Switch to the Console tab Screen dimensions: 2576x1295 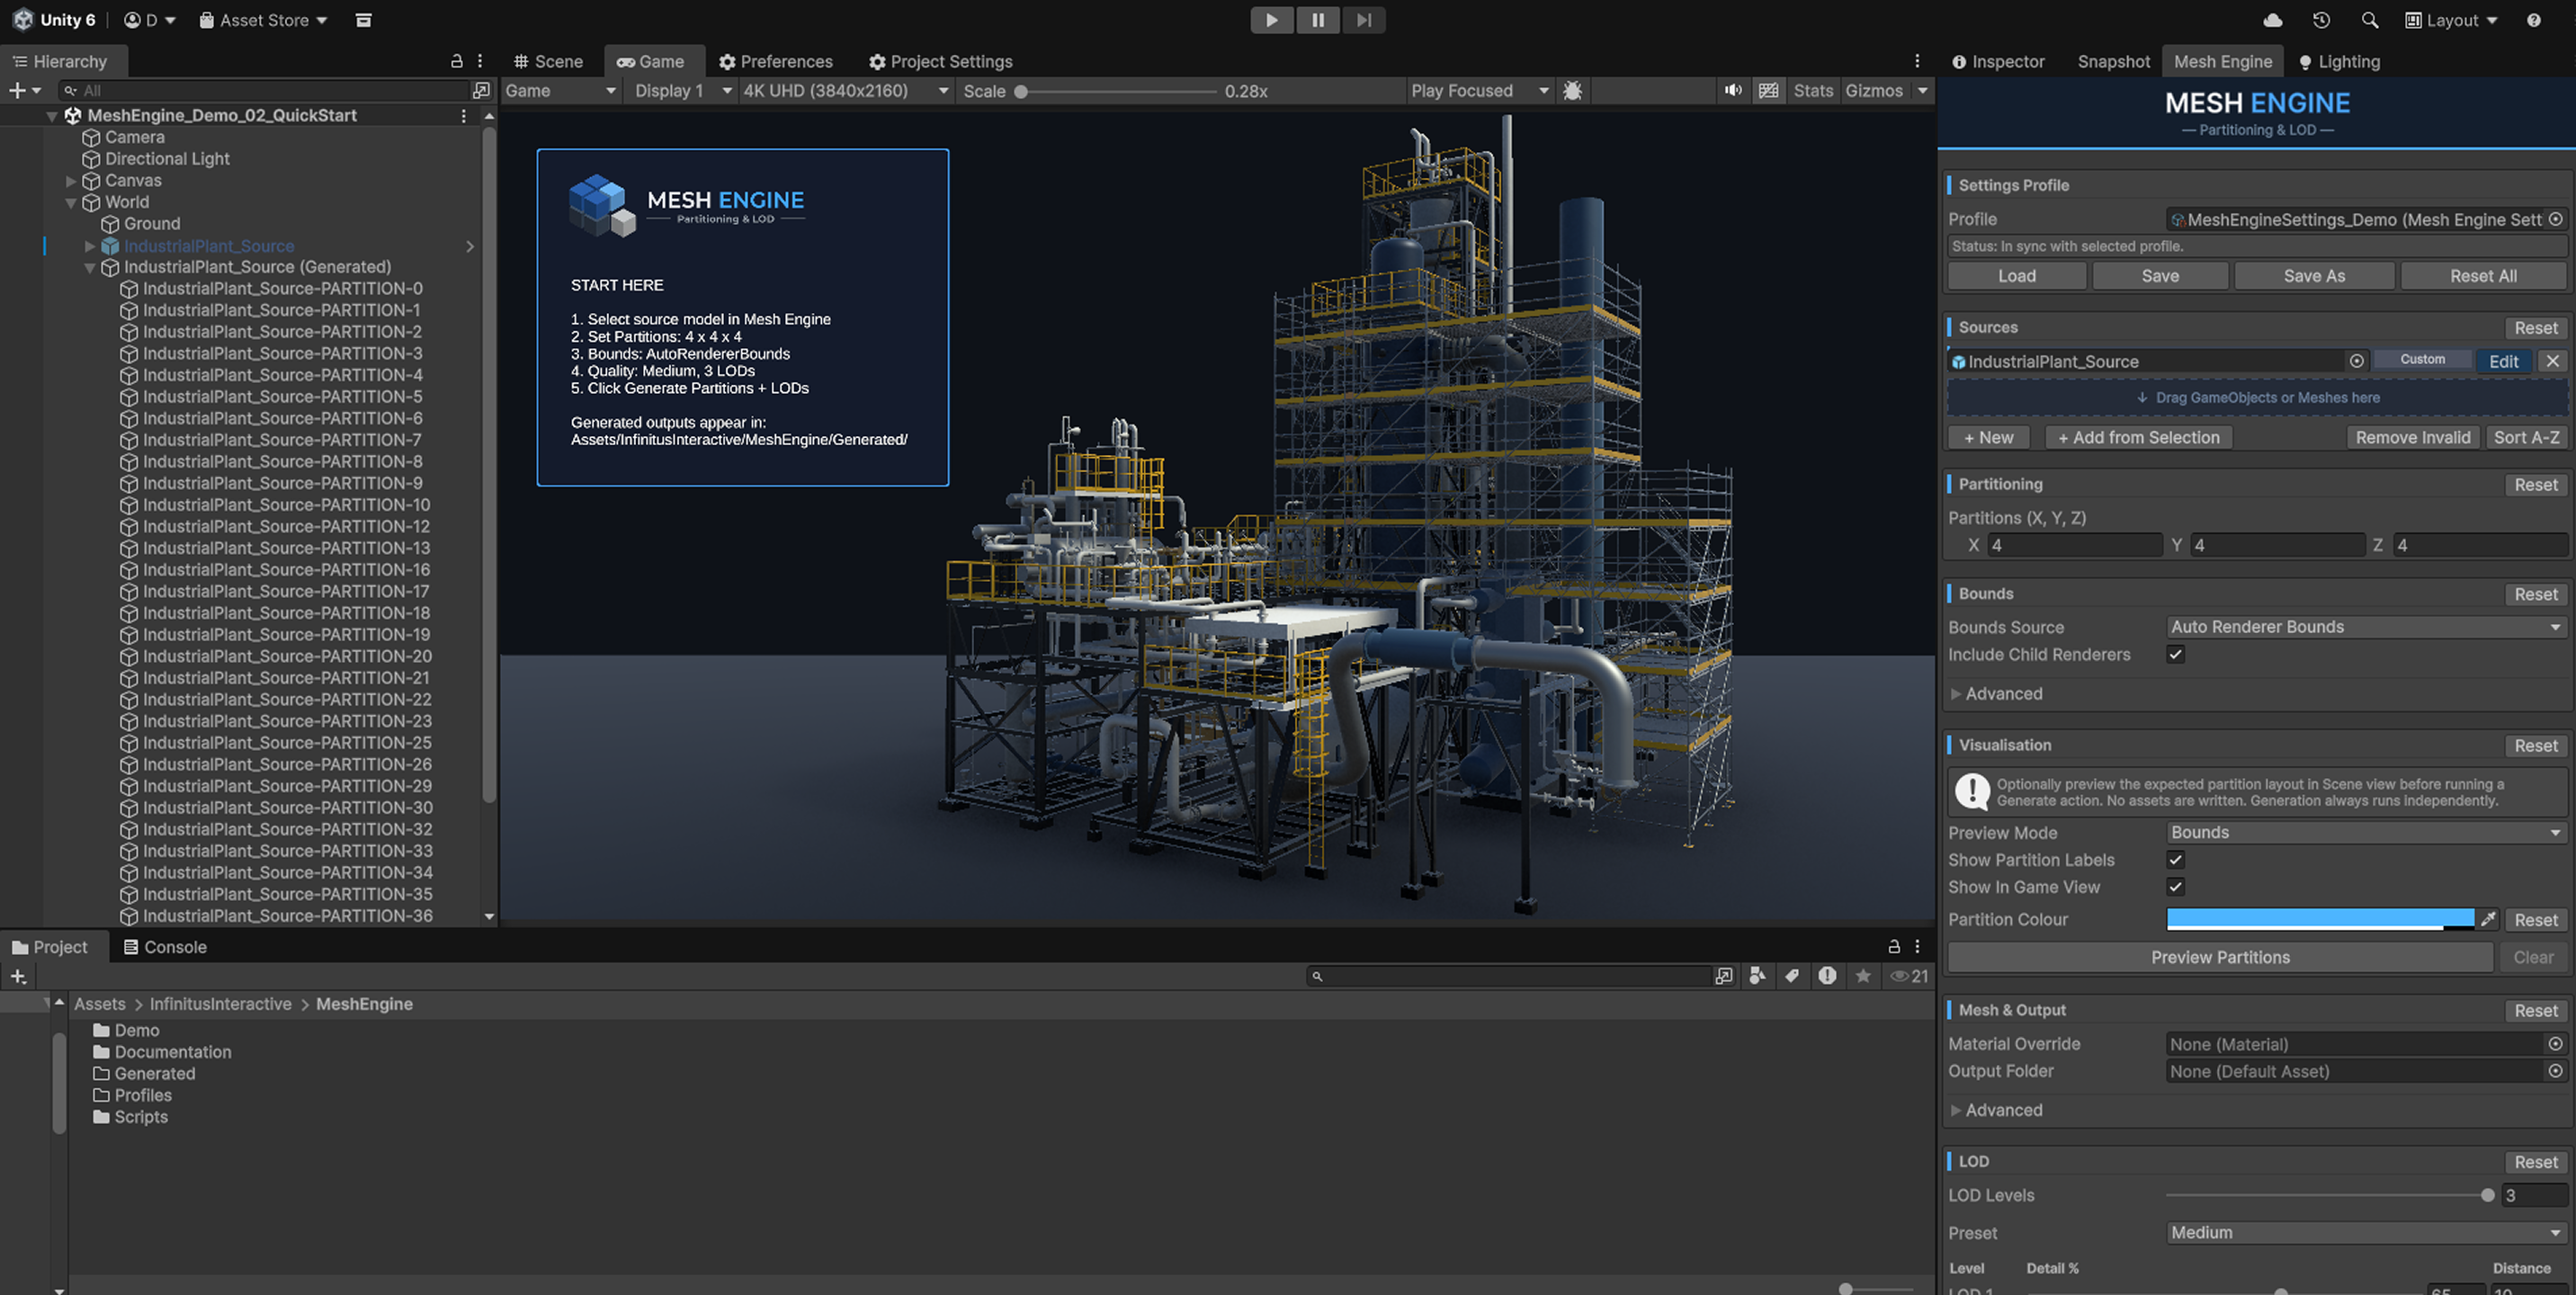tap(165, 946)
